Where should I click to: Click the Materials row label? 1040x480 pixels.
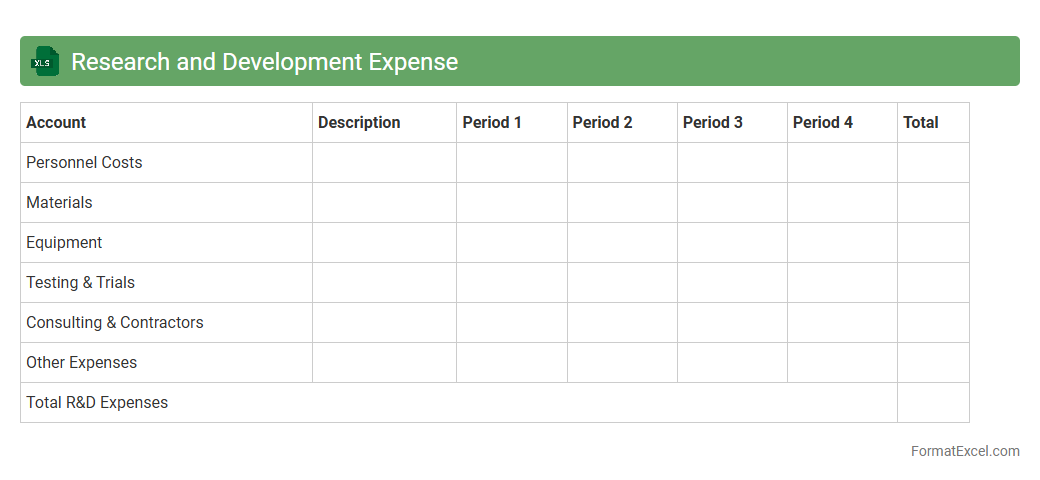(59, 203)
